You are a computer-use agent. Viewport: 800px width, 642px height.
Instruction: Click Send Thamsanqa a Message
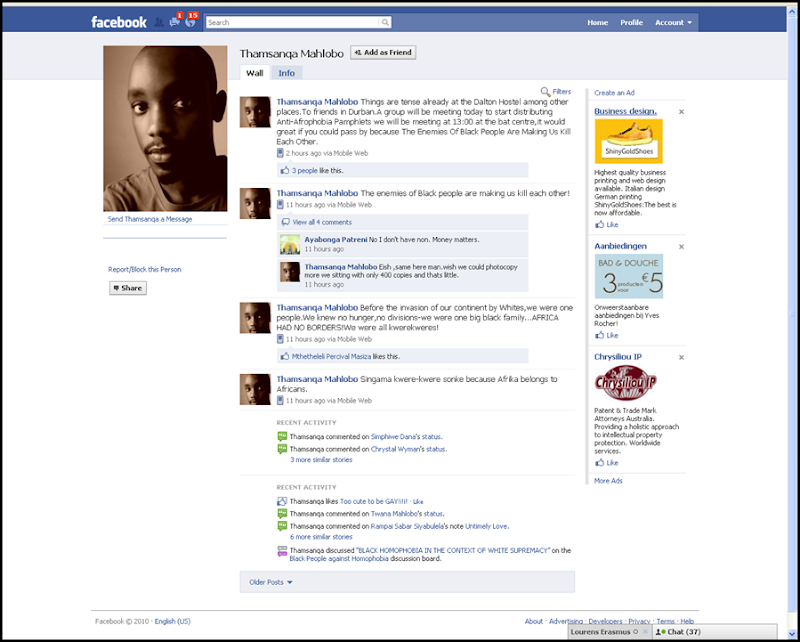(x=150, y=219)
